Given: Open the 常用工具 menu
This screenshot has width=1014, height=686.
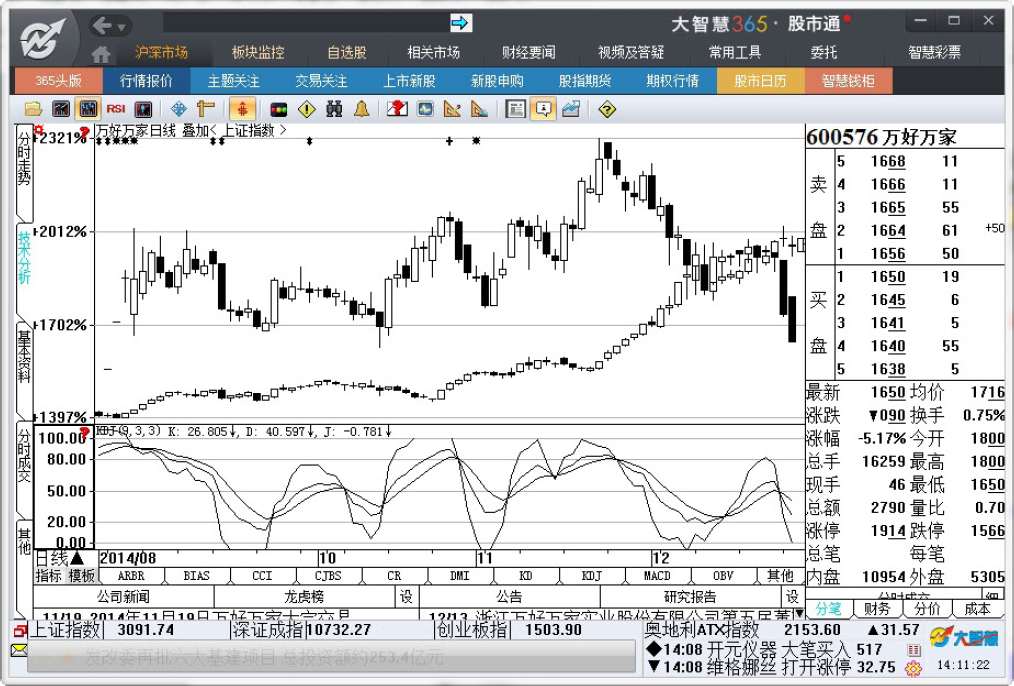Looking at the screenshot, I should click(735, 52).
